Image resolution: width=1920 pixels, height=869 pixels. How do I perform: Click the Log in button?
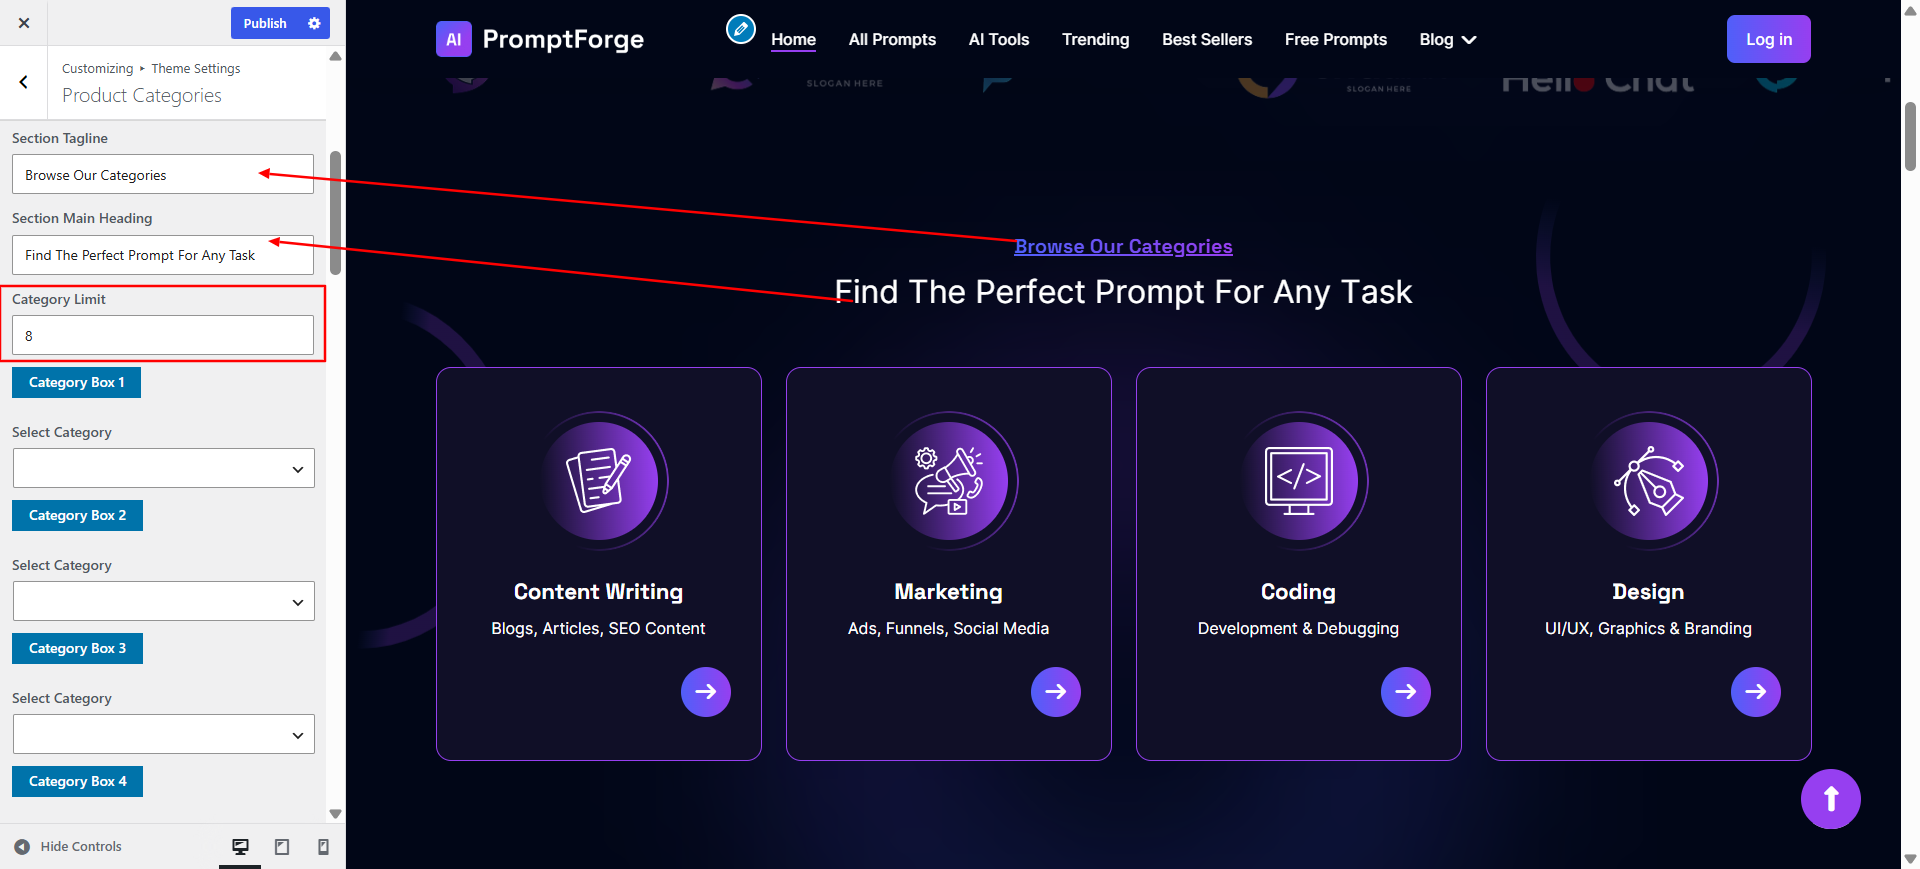[x=1769, y=39]
